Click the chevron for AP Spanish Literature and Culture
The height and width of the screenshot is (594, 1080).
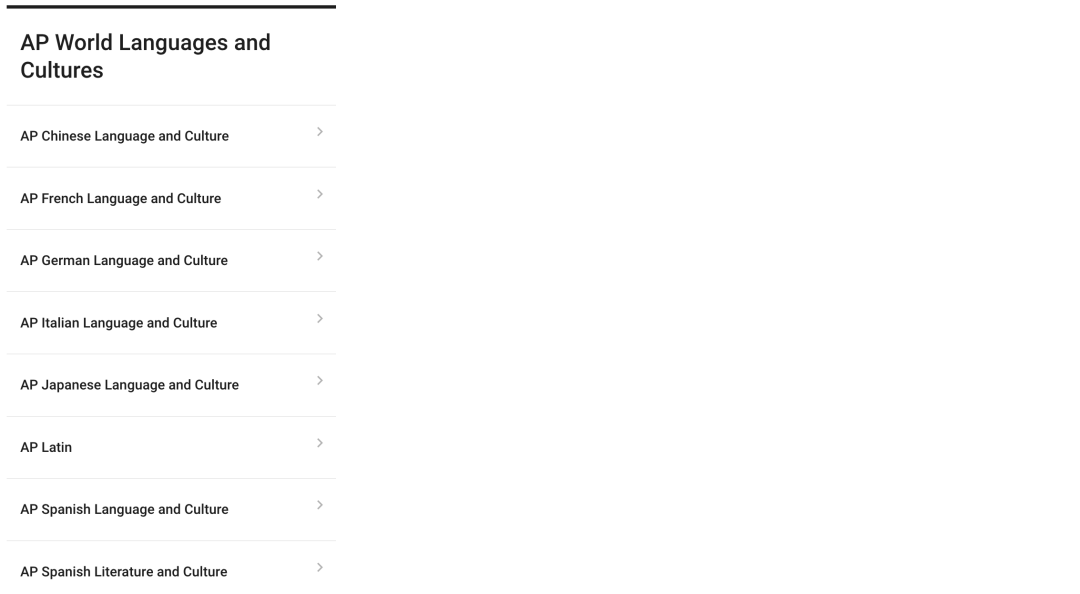click(320, 568)
